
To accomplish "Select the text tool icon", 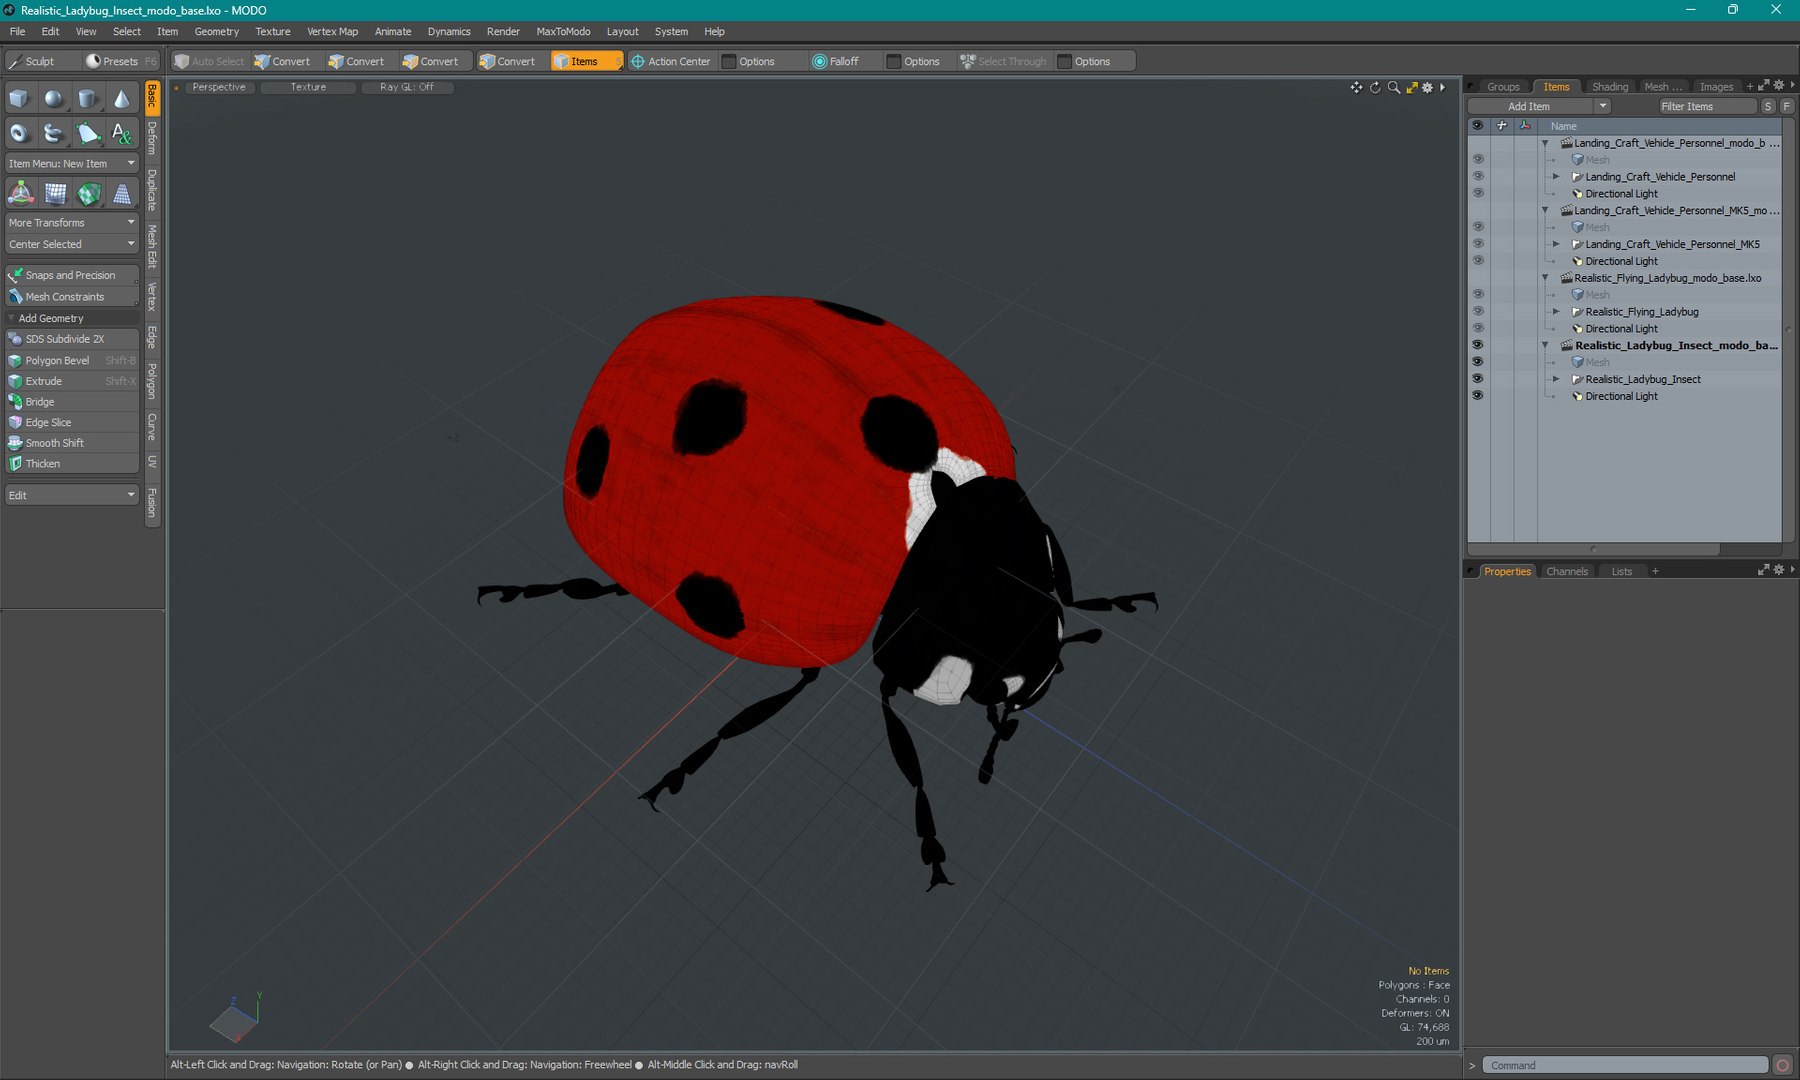I will [x=122, y=132].
